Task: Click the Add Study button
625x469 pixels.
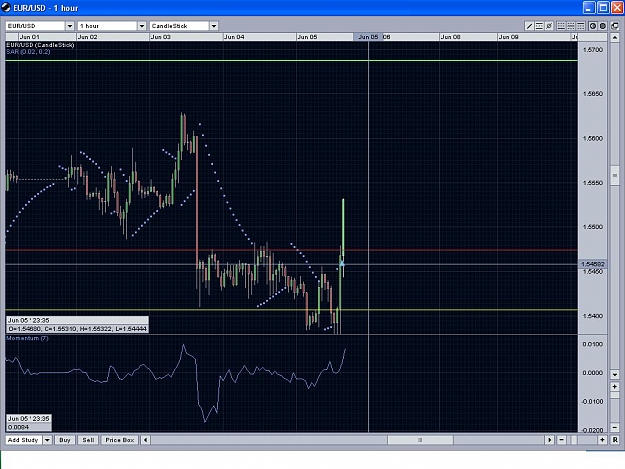Action: coord(23,440)
